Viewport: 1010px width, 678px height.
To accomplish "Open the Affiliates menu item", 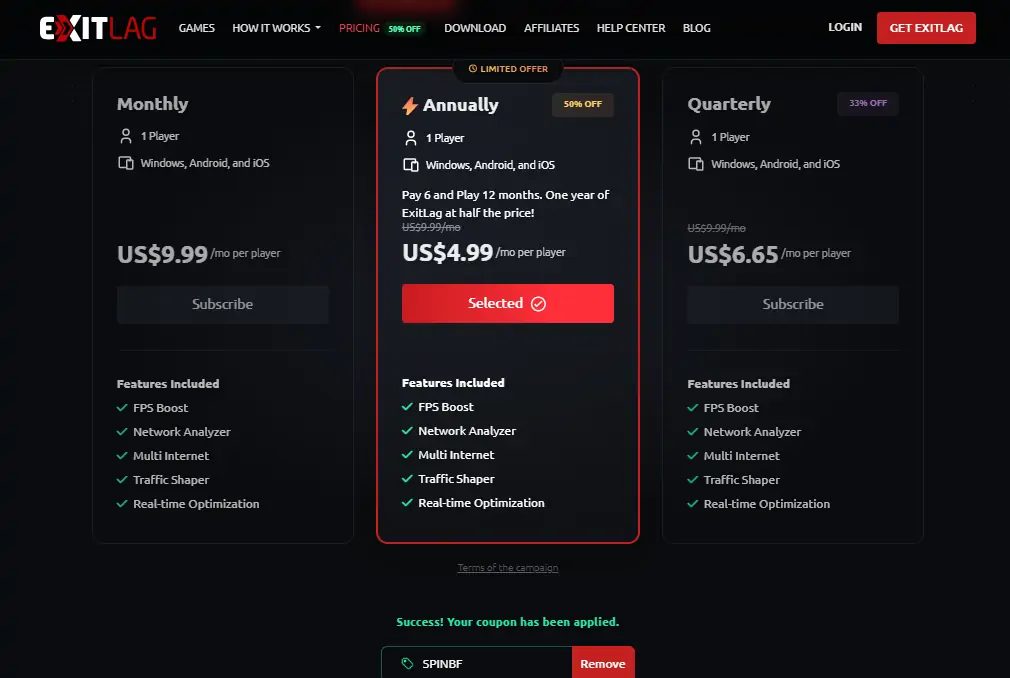I will point(551,27).
